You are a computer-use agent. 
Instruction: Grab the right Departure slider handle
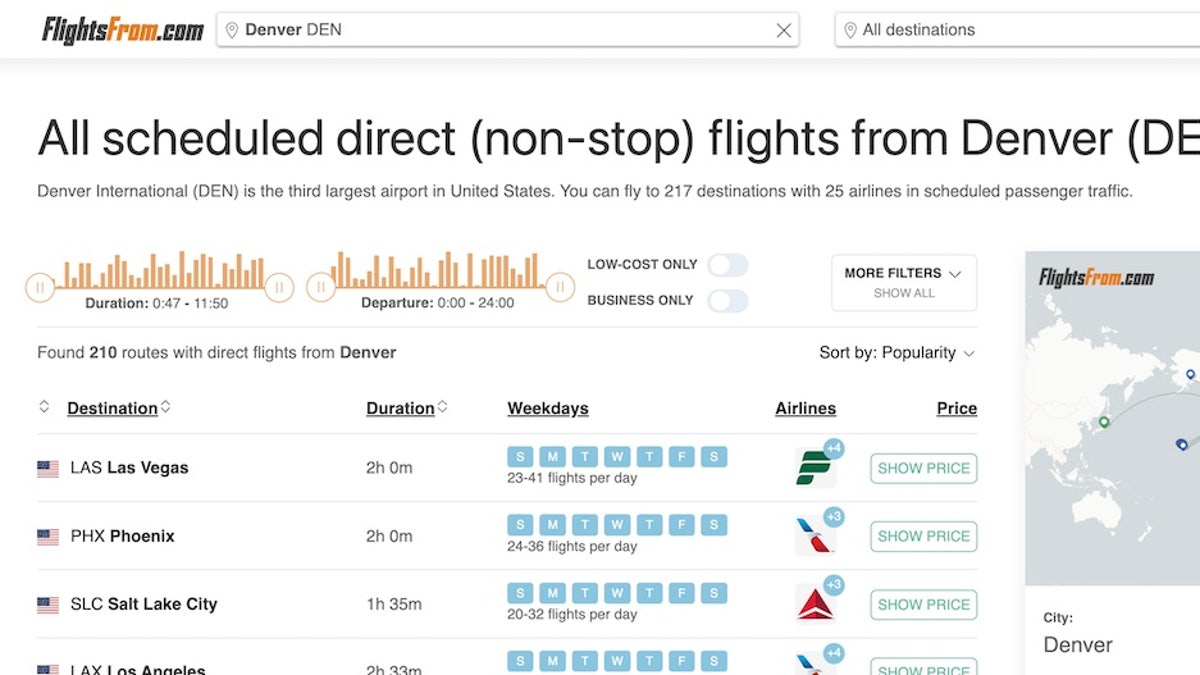pos(560,288)
